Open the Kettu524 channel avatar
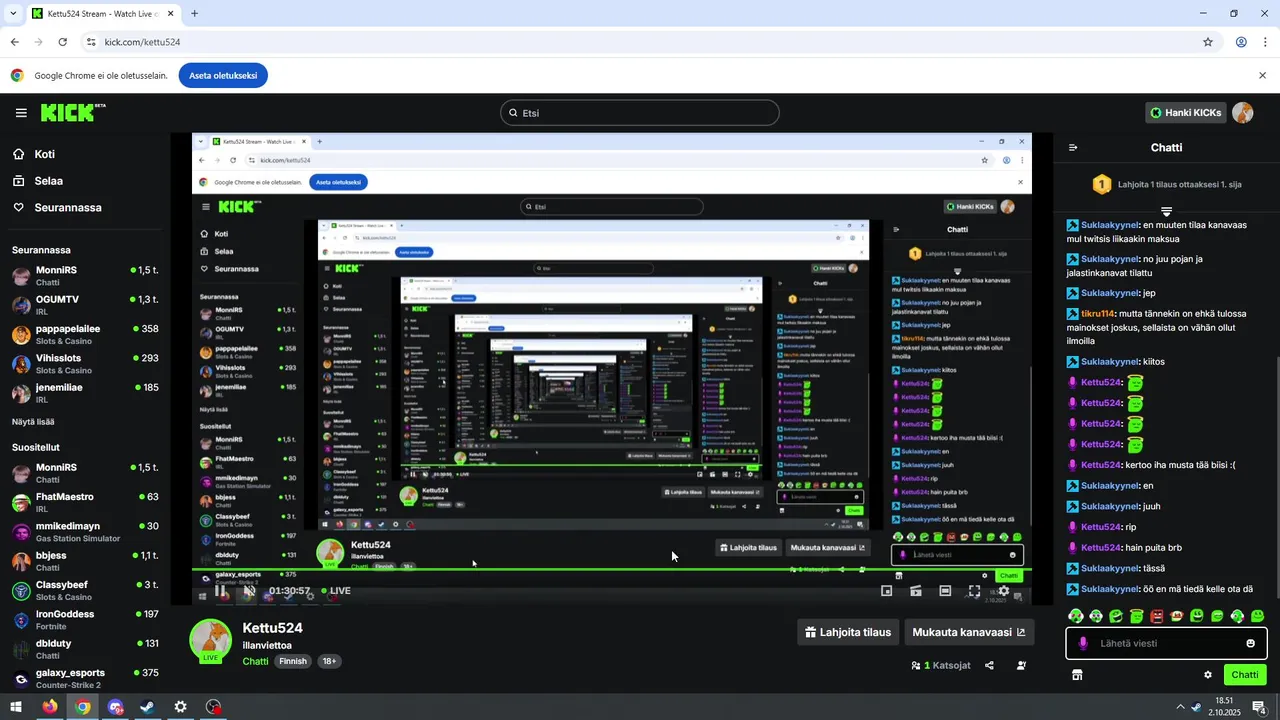 211,642
